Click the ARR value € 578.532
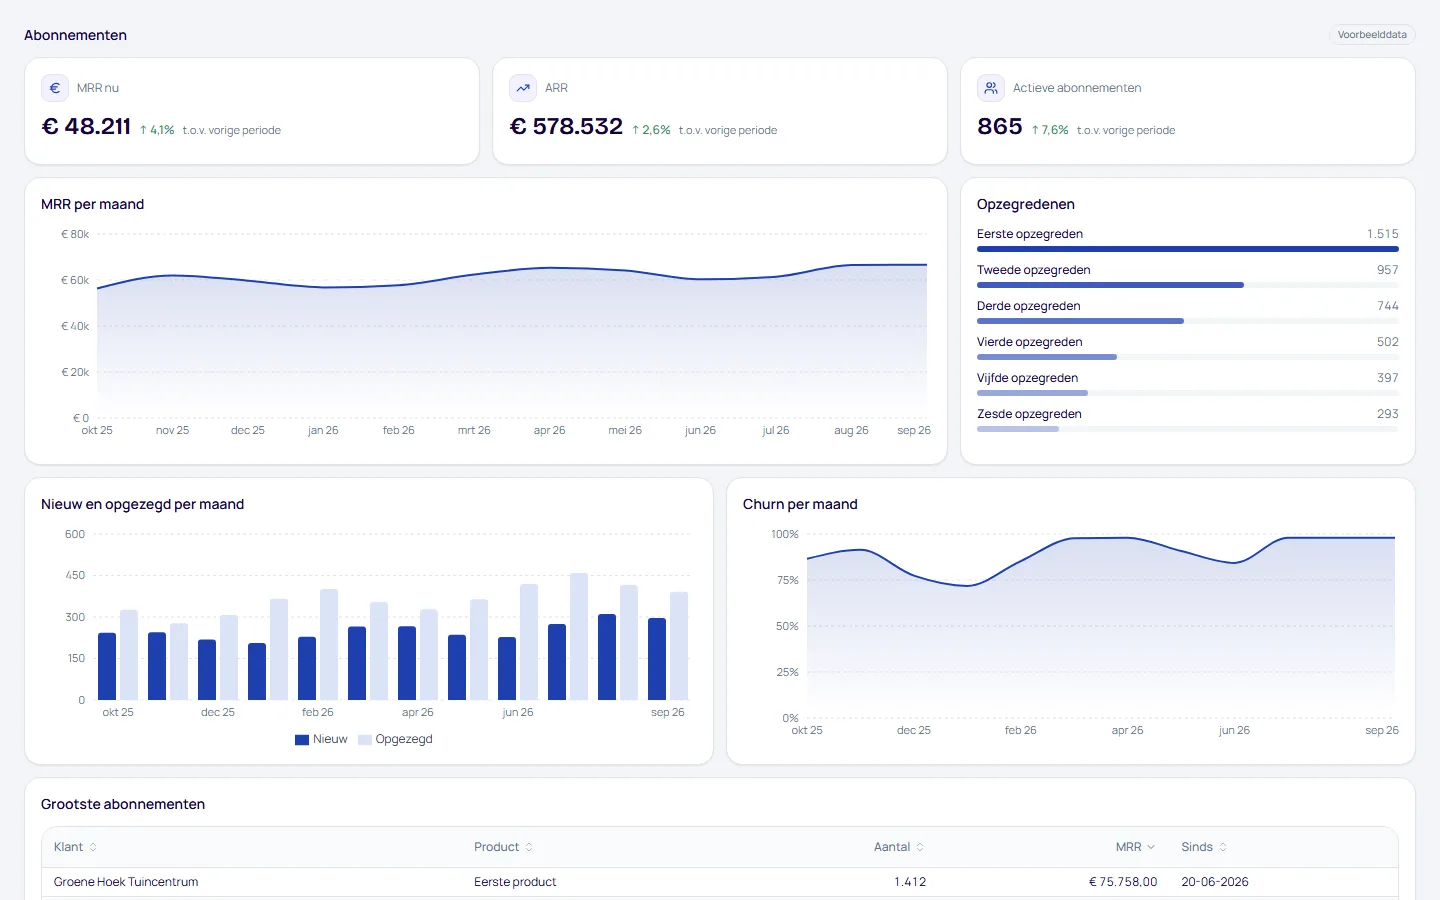The height and width of the screenshot is (900, 1440). coord(566,127)
